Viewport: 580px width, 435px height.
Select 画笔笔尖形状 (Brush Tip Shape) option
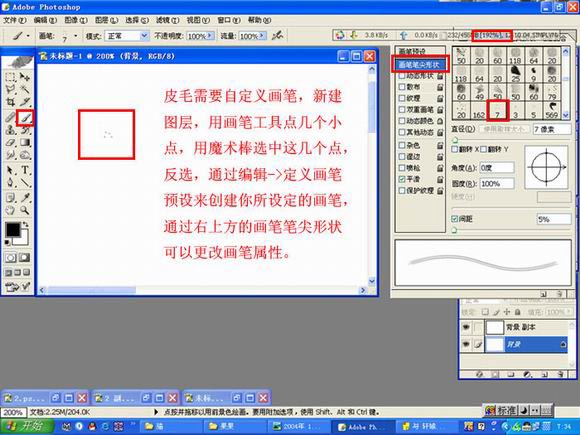[419, 64]
